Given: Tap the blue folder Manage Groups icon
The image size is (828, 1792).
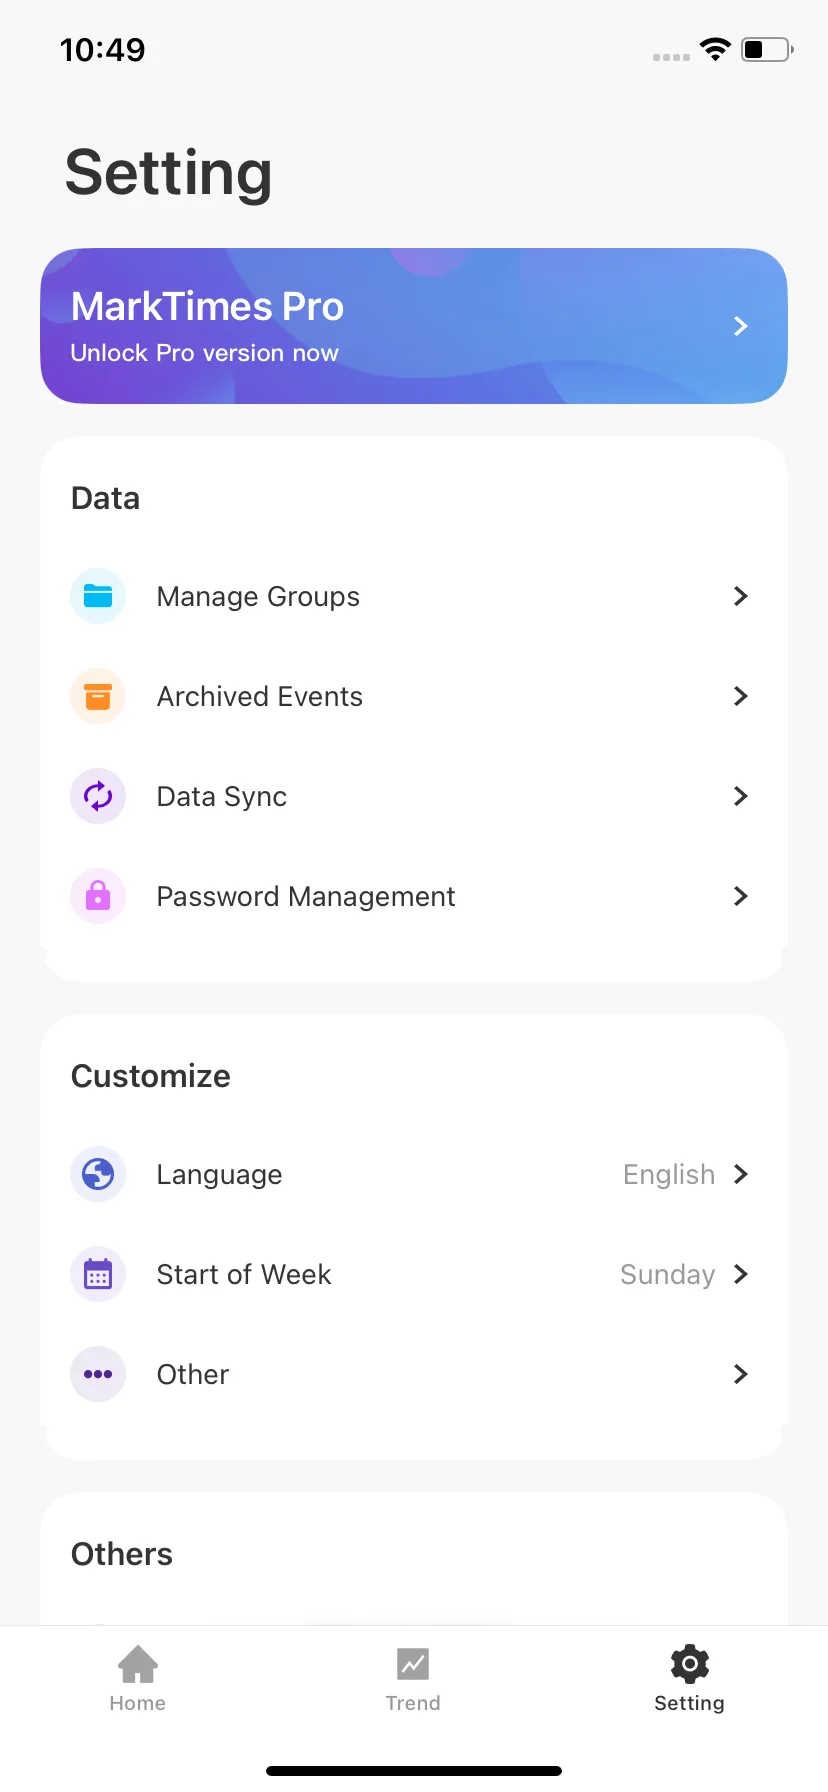Looking at the screenshot, I should 98,596.
